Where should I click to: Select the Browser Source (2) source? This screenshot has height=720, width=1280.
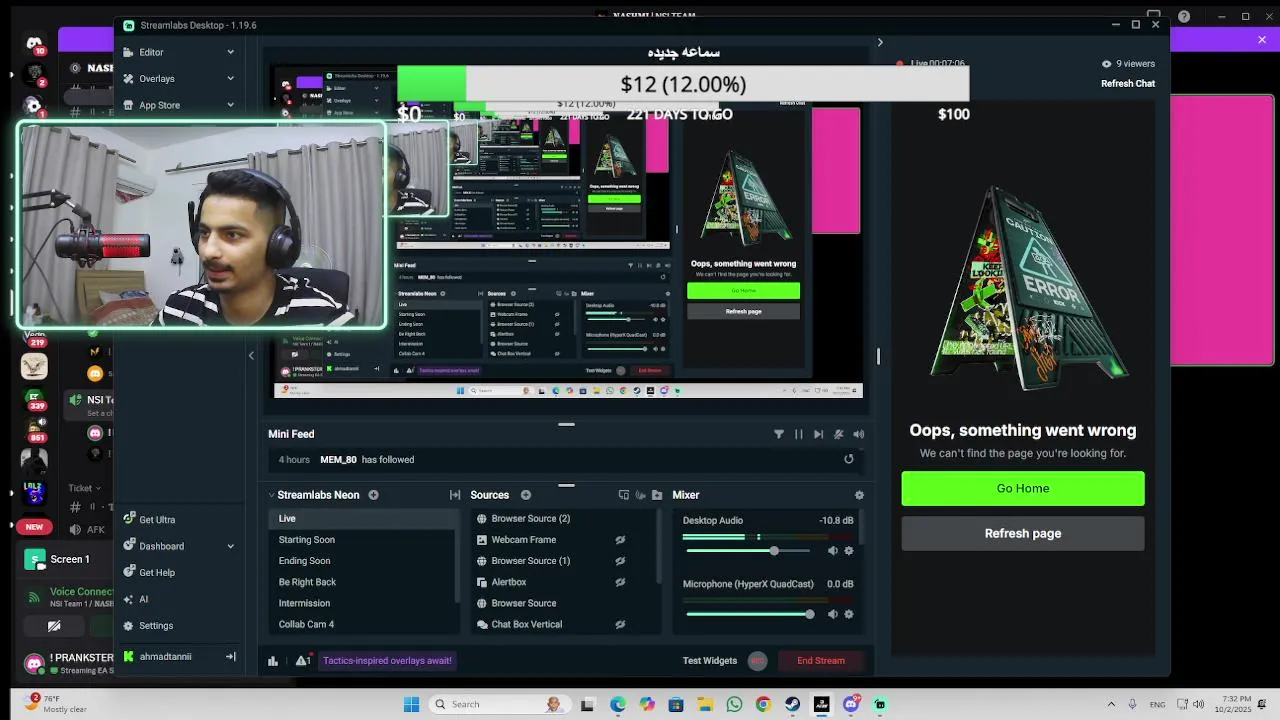coord(564,518)
